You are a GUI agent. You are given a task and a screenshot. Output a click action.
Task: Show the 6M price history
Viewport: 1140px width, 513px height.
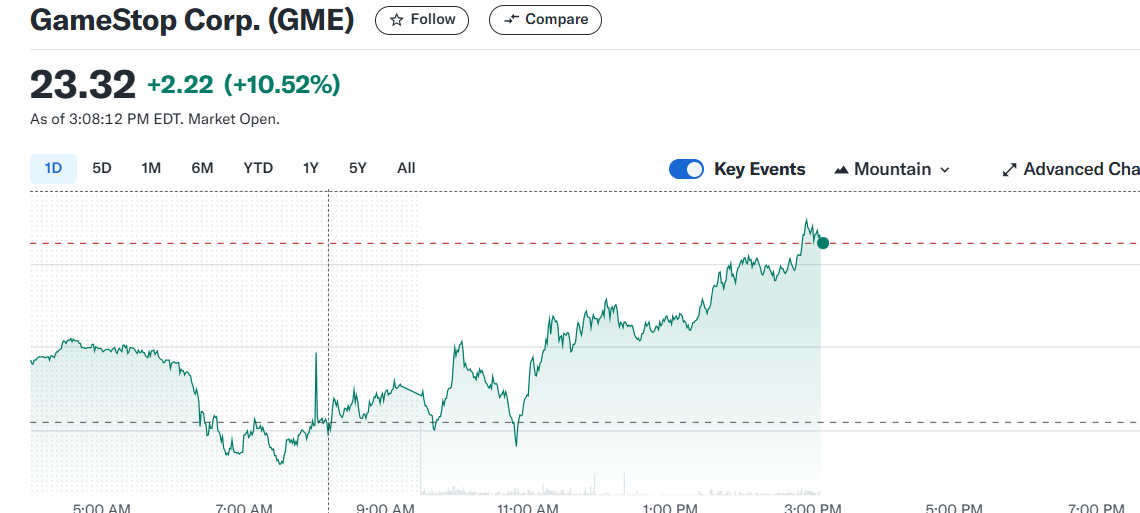[x=202, y=169]
